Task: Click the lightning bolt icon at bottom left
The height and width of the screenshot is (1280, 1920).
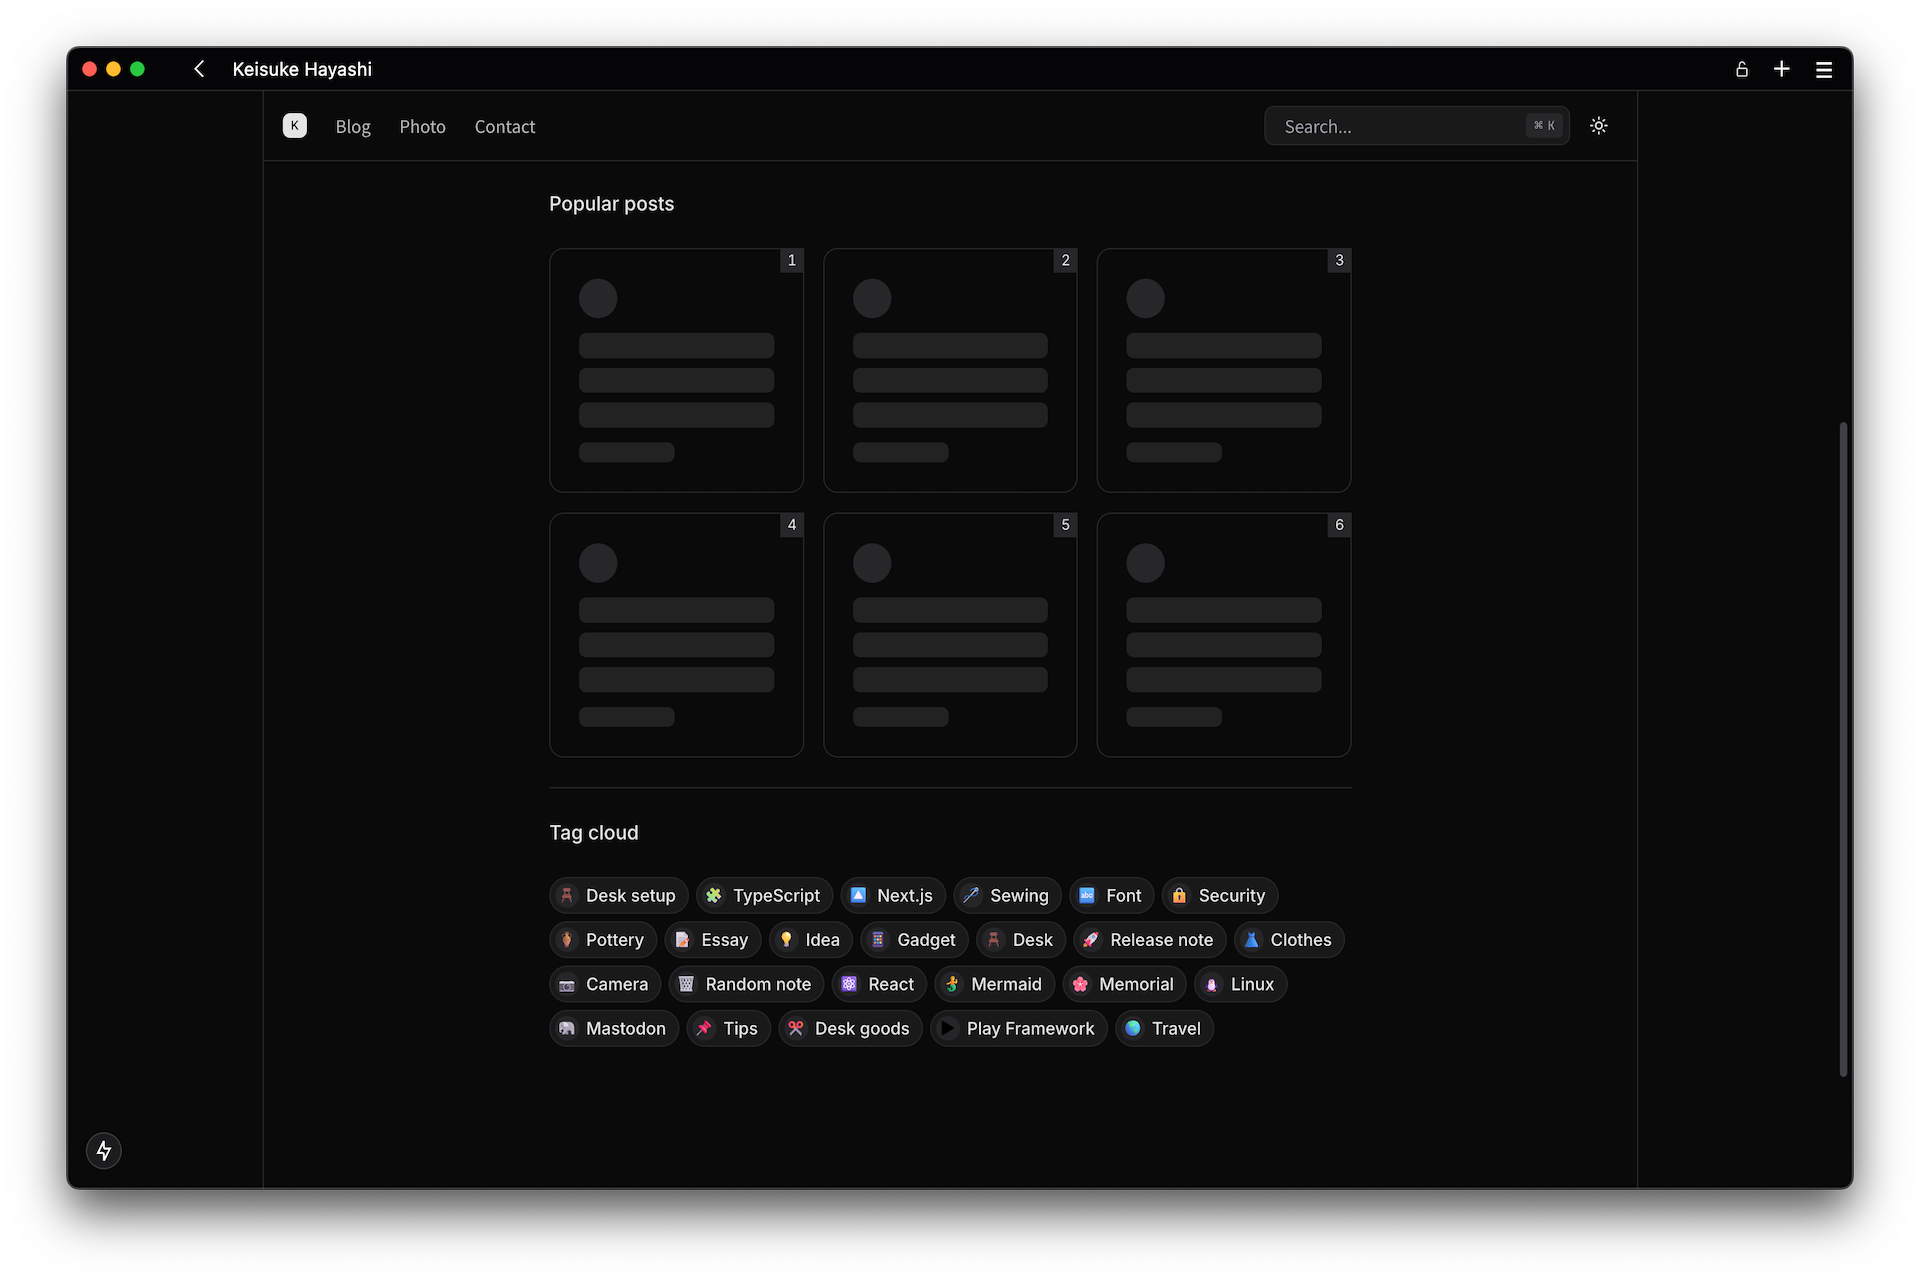Action: click(104, 1150)
